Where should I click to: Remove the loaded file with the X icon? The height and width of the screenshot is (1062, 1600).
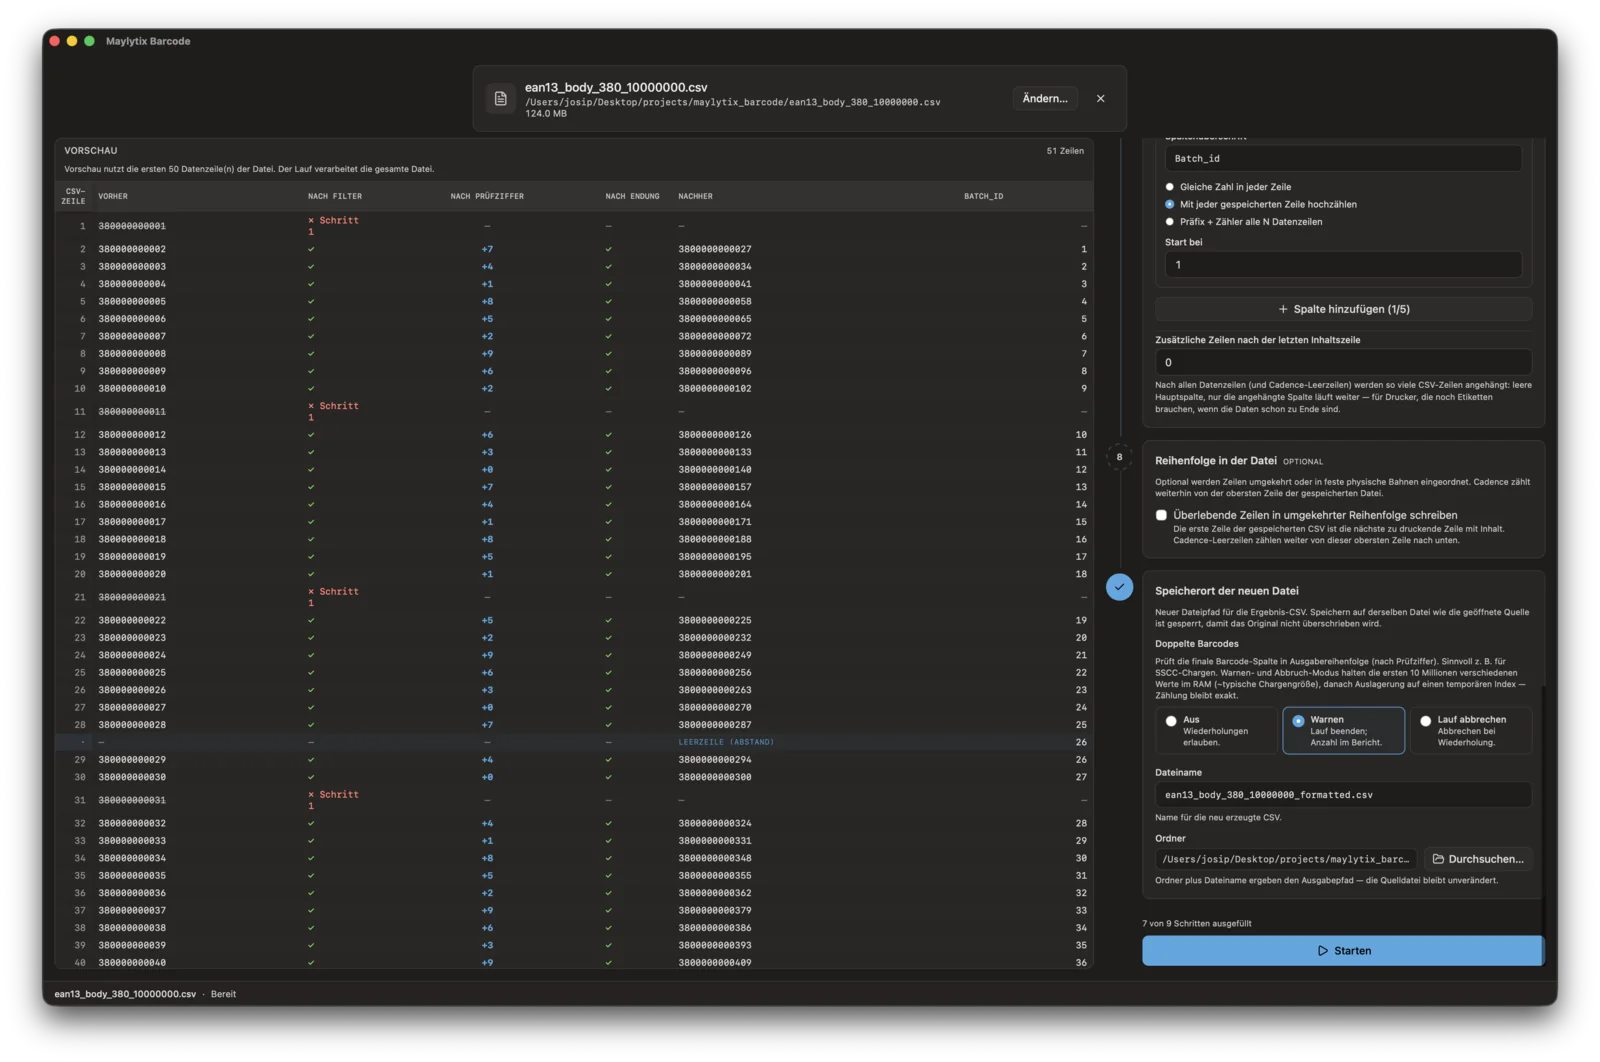click(1100, 98)
